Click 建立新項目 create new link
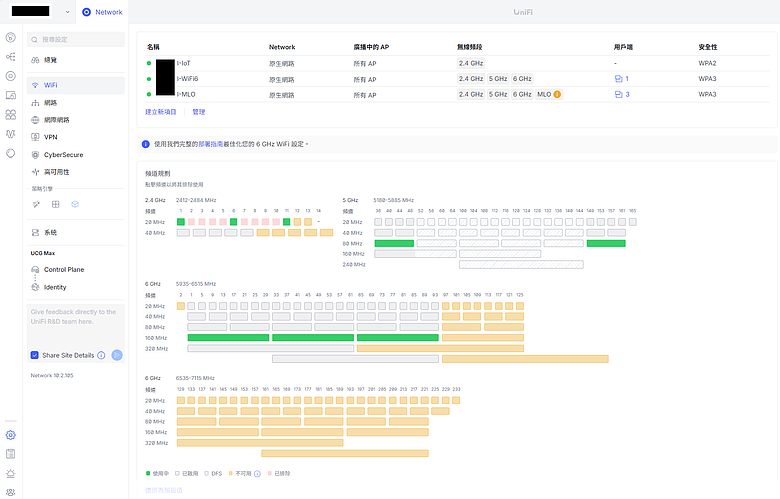Screen dimensions: 780x499 tap(161, 112)
